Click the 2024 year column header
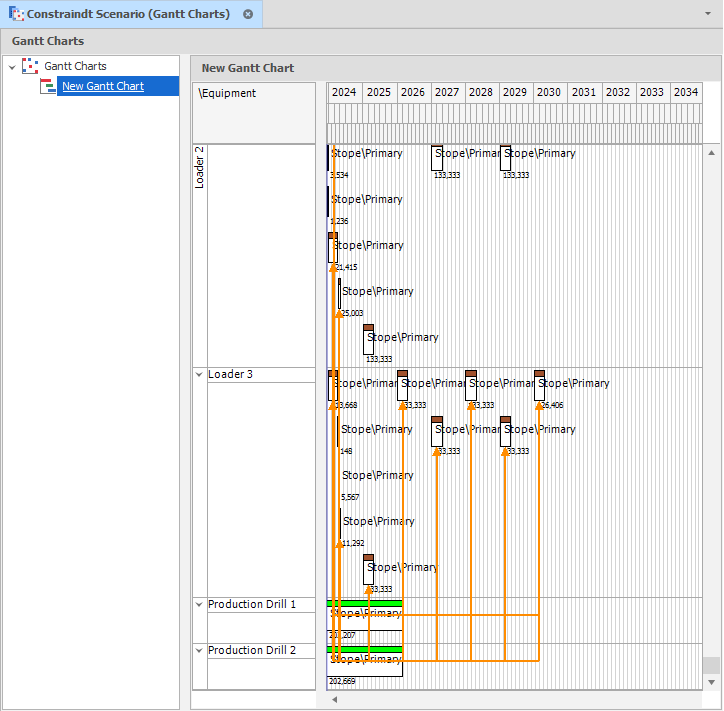Viewport: 724px width, 711px height. (344, 92)
